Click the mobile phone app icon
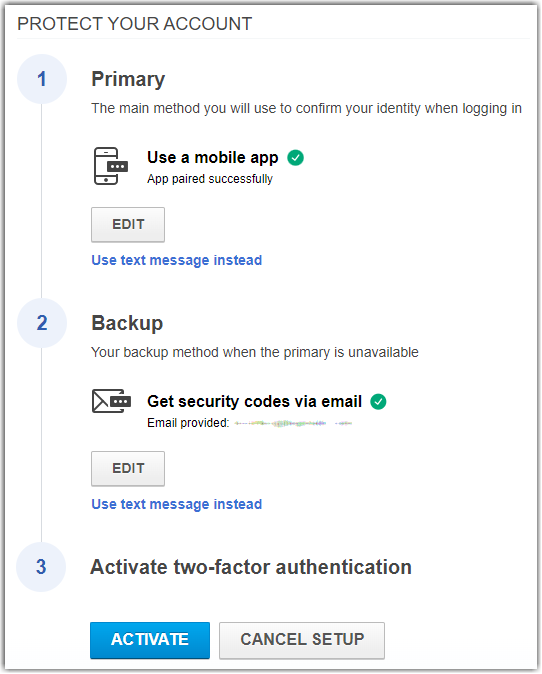 [111, 166]
